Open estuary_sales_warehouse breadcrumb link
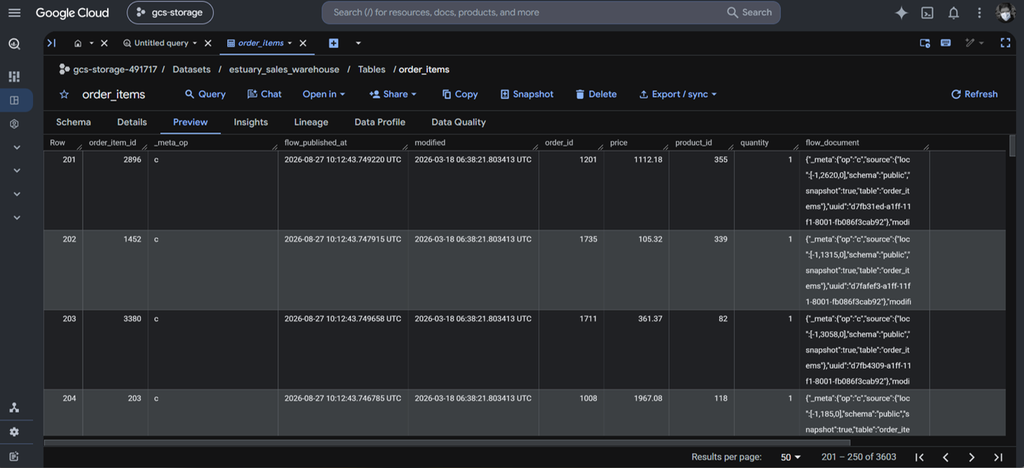Screen dimensions: 1024x468 [x=284, y=69]
